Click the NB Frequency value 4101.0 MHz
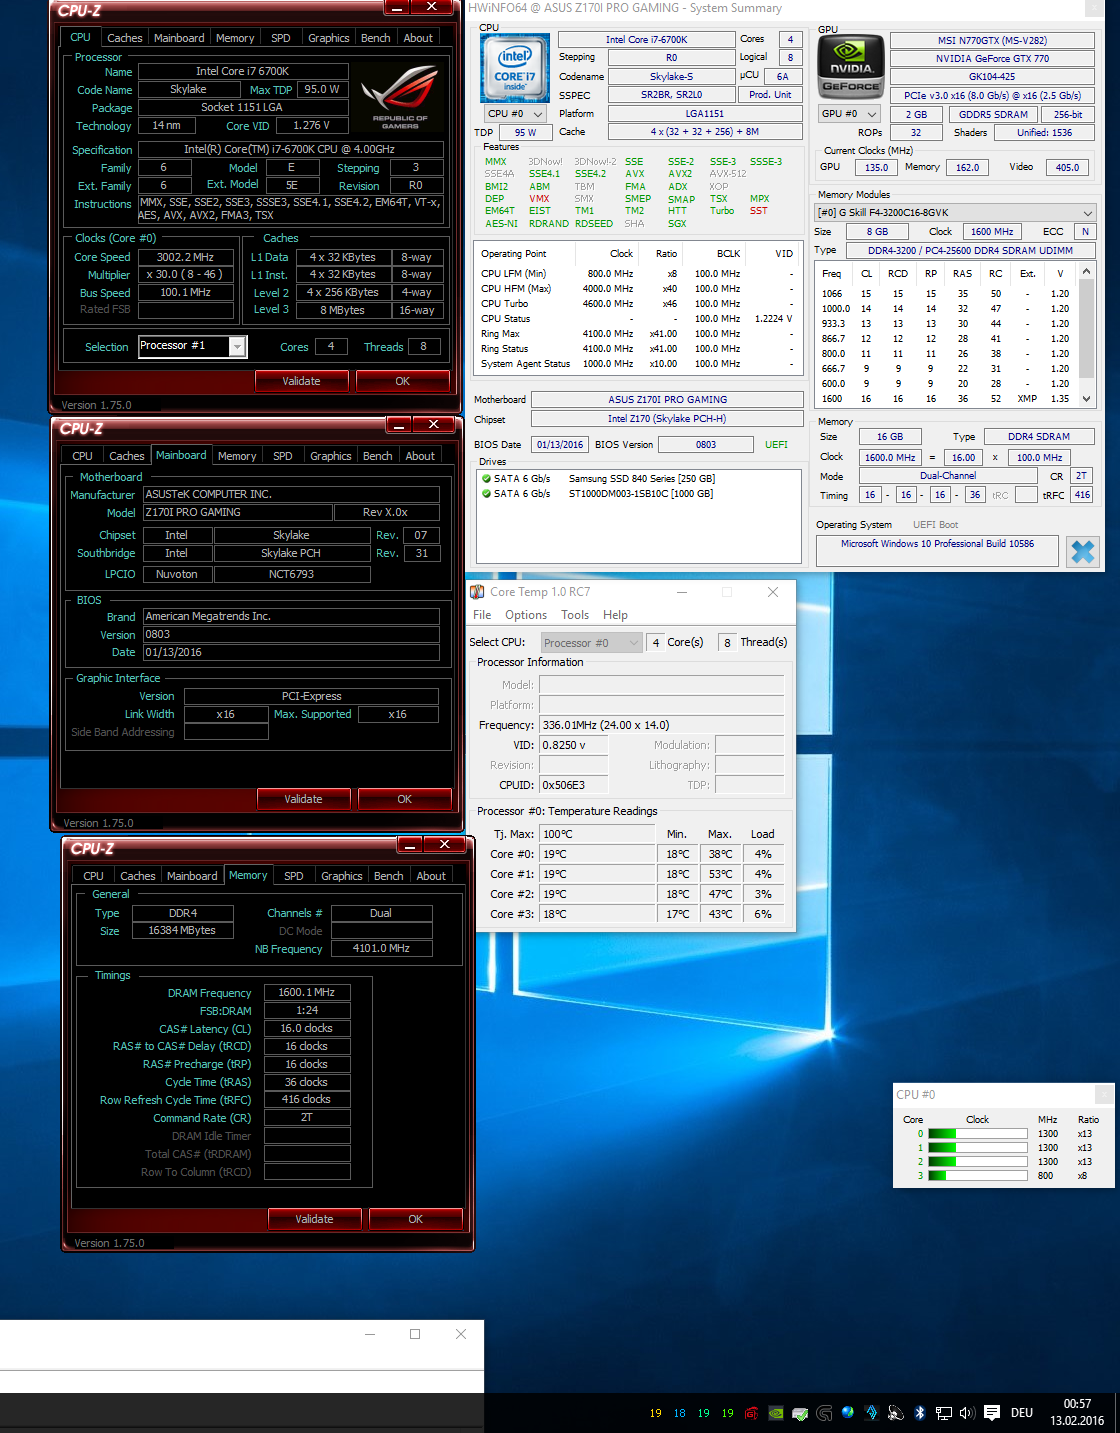 click(x=381, y=948)
